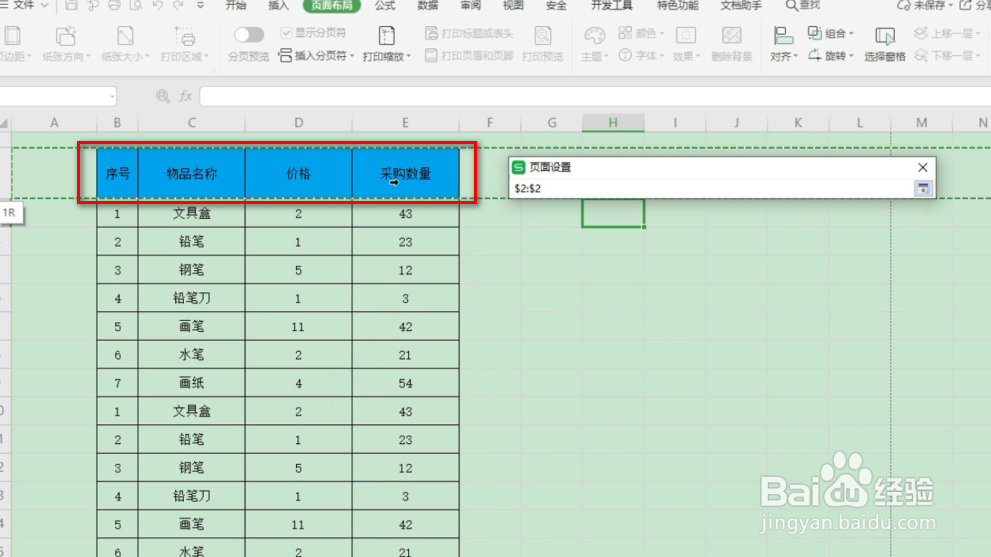Click 打印标题或表头 print titles button
The width and height of the screenshot is (991, 557).
point(469,33)
